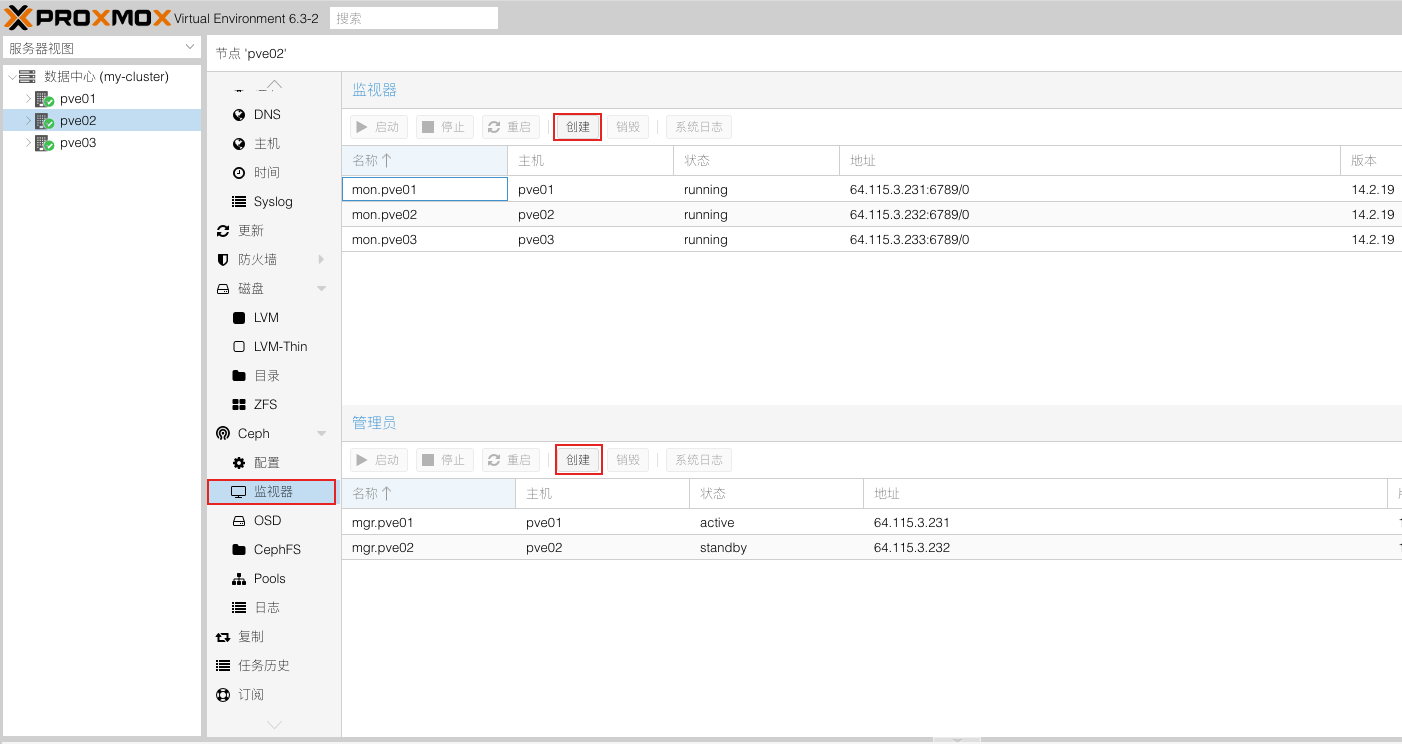Click 停止 in the manager toolbar
Viewport: 1402px width, 744px height.
point(445,460)
